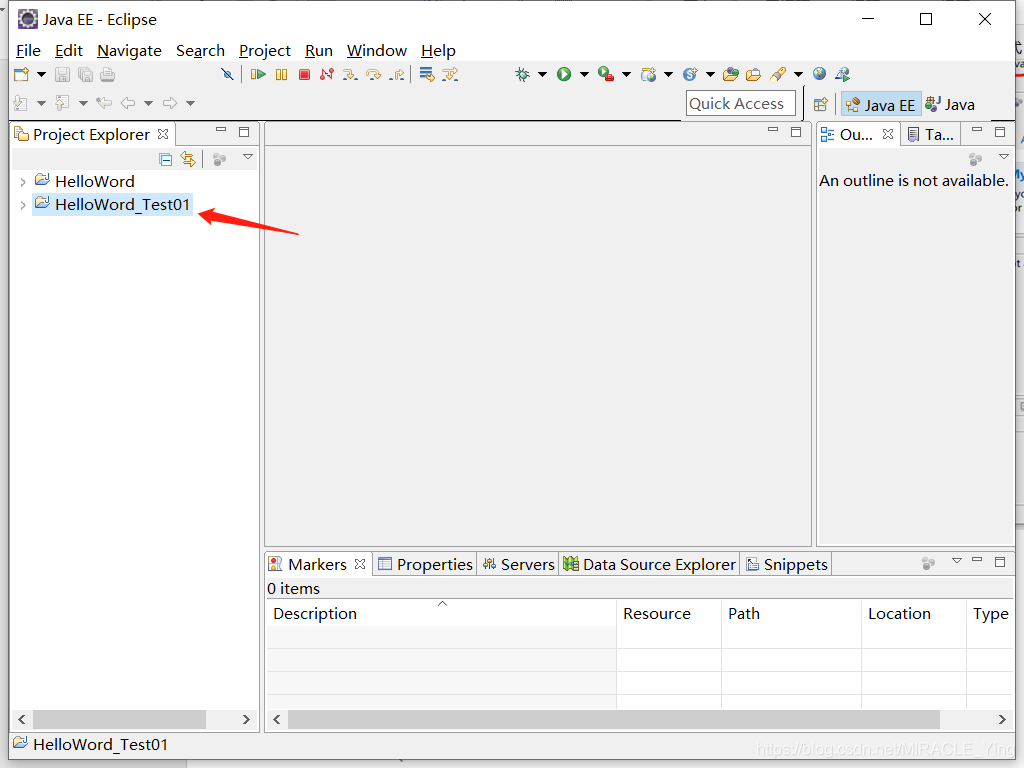Click Collapse All in Project Explorer
The width and height of the screenshot is (1024, 768).
tap(166, 159)
